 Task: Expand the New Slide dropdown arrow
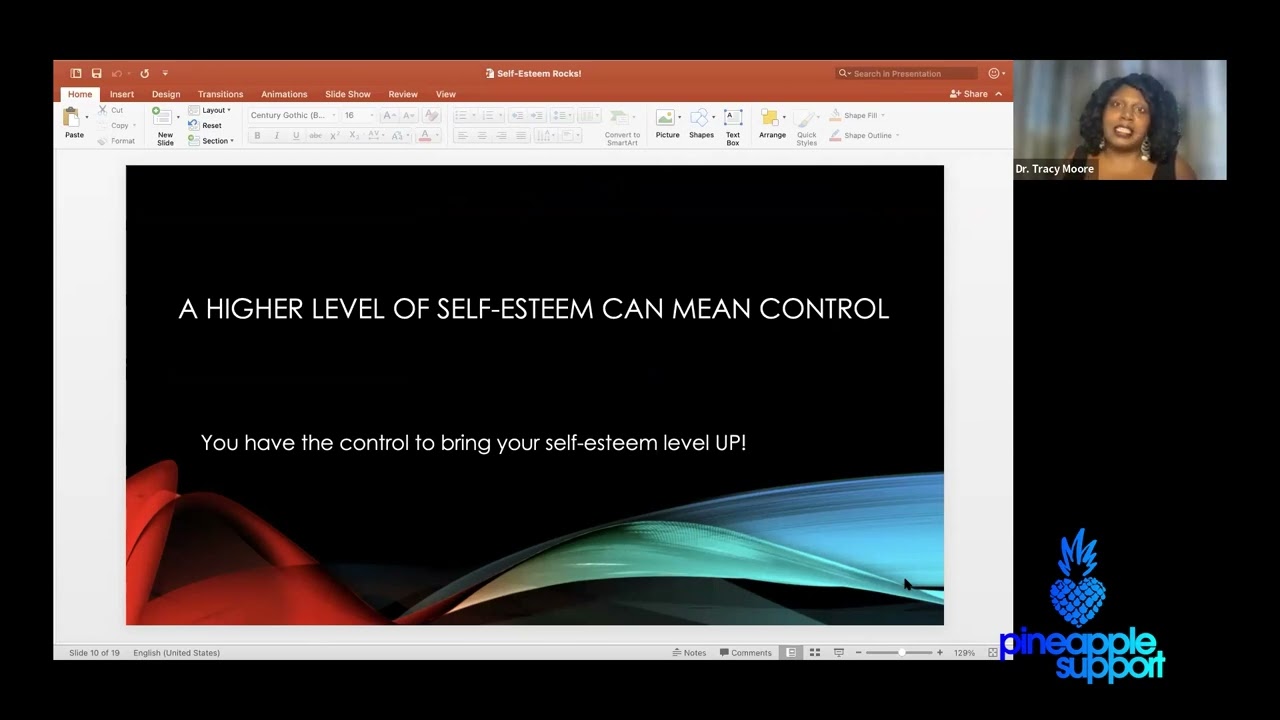178,118
